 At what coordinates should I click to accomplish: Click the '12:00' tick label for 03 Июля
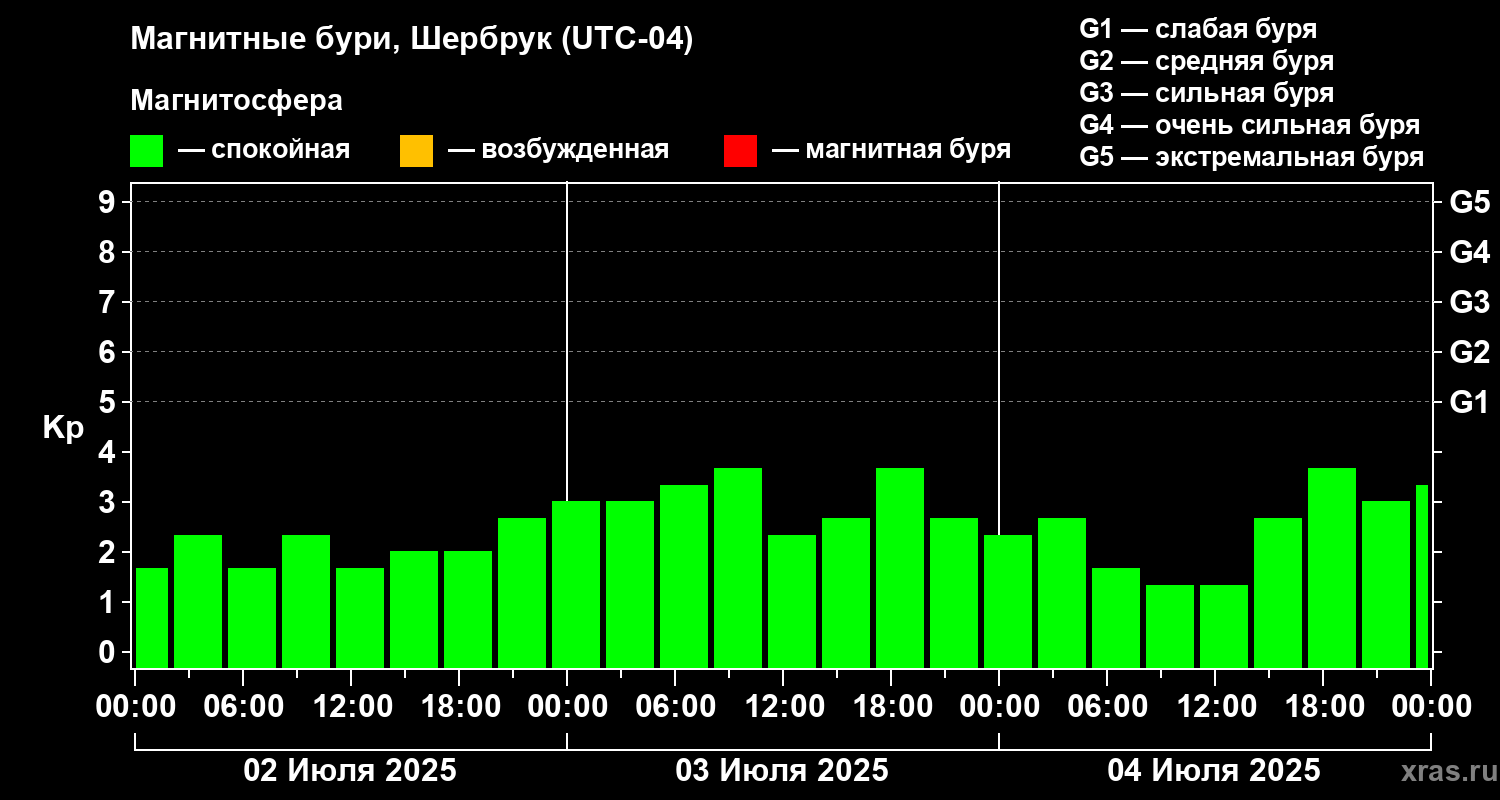pos(783,706)
